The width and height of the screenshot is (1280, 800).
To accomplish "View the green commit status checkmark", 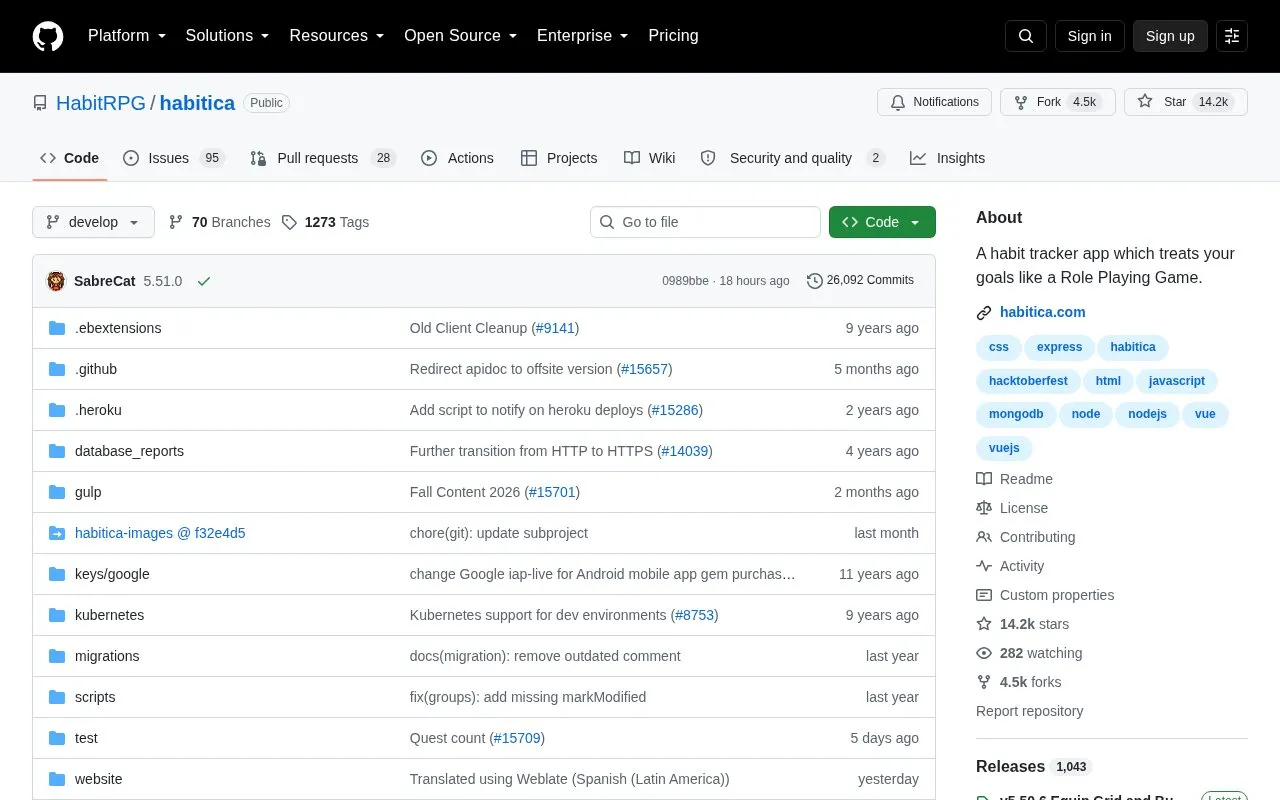I will click(x=204, y=281).
